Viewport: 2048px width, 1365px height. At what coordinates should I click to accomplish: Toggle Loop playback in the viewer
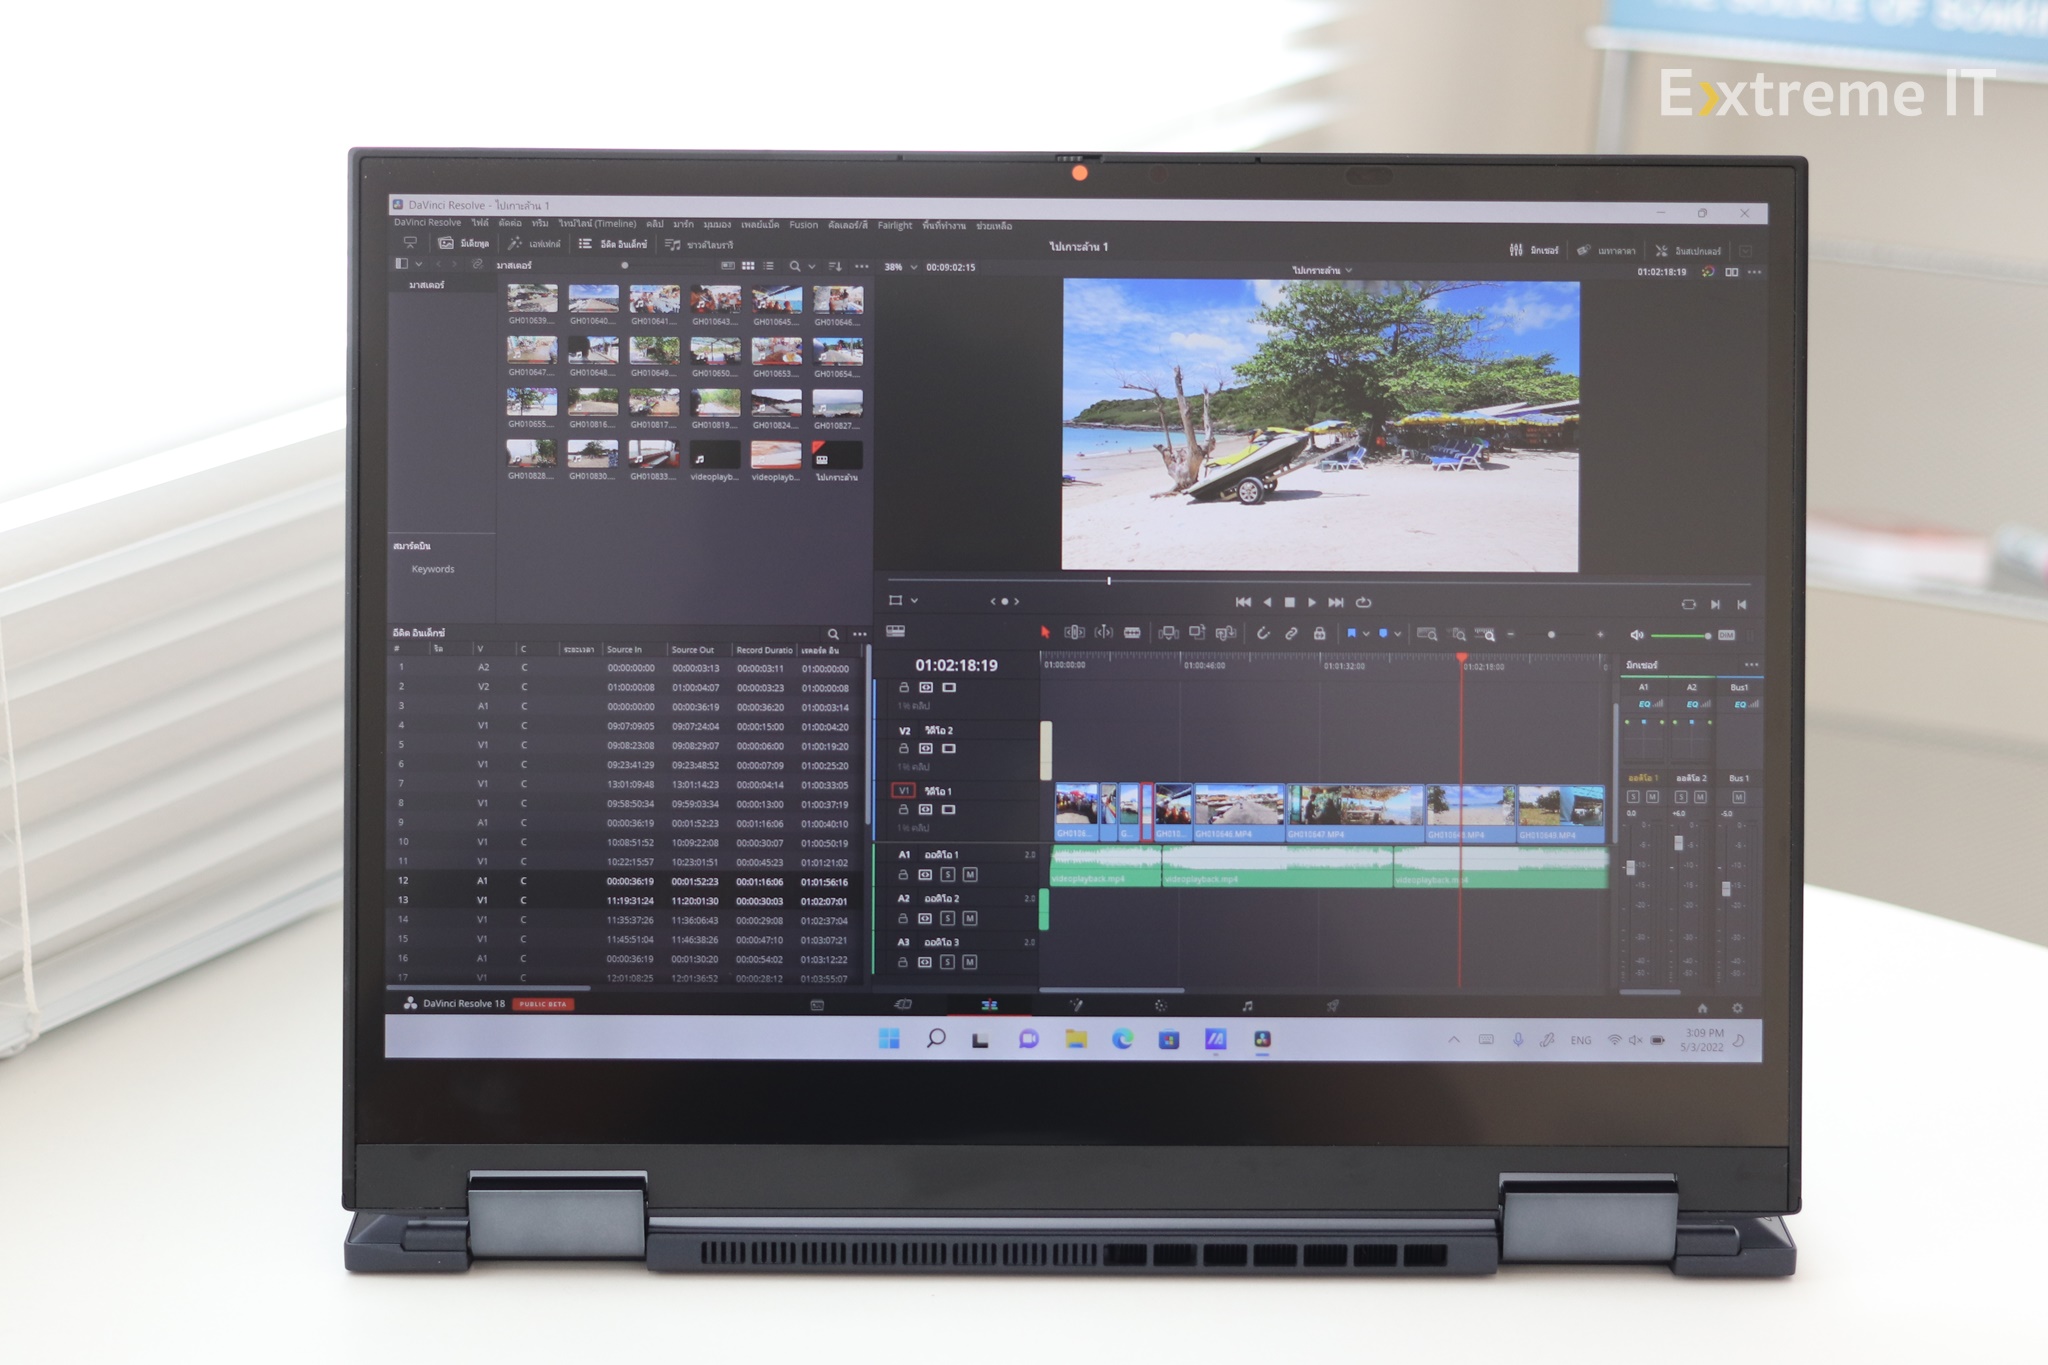click(x=1363, y=602)
